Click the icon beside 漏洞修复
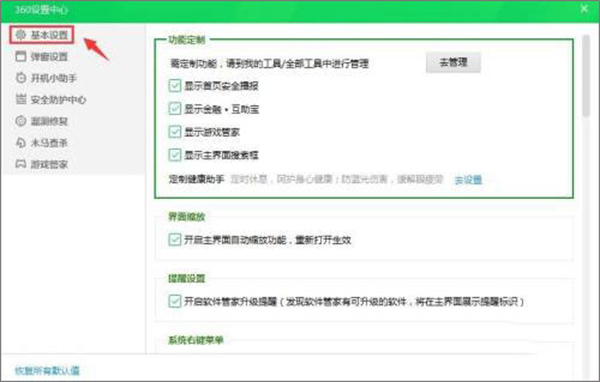 click(x=21, y=121)
